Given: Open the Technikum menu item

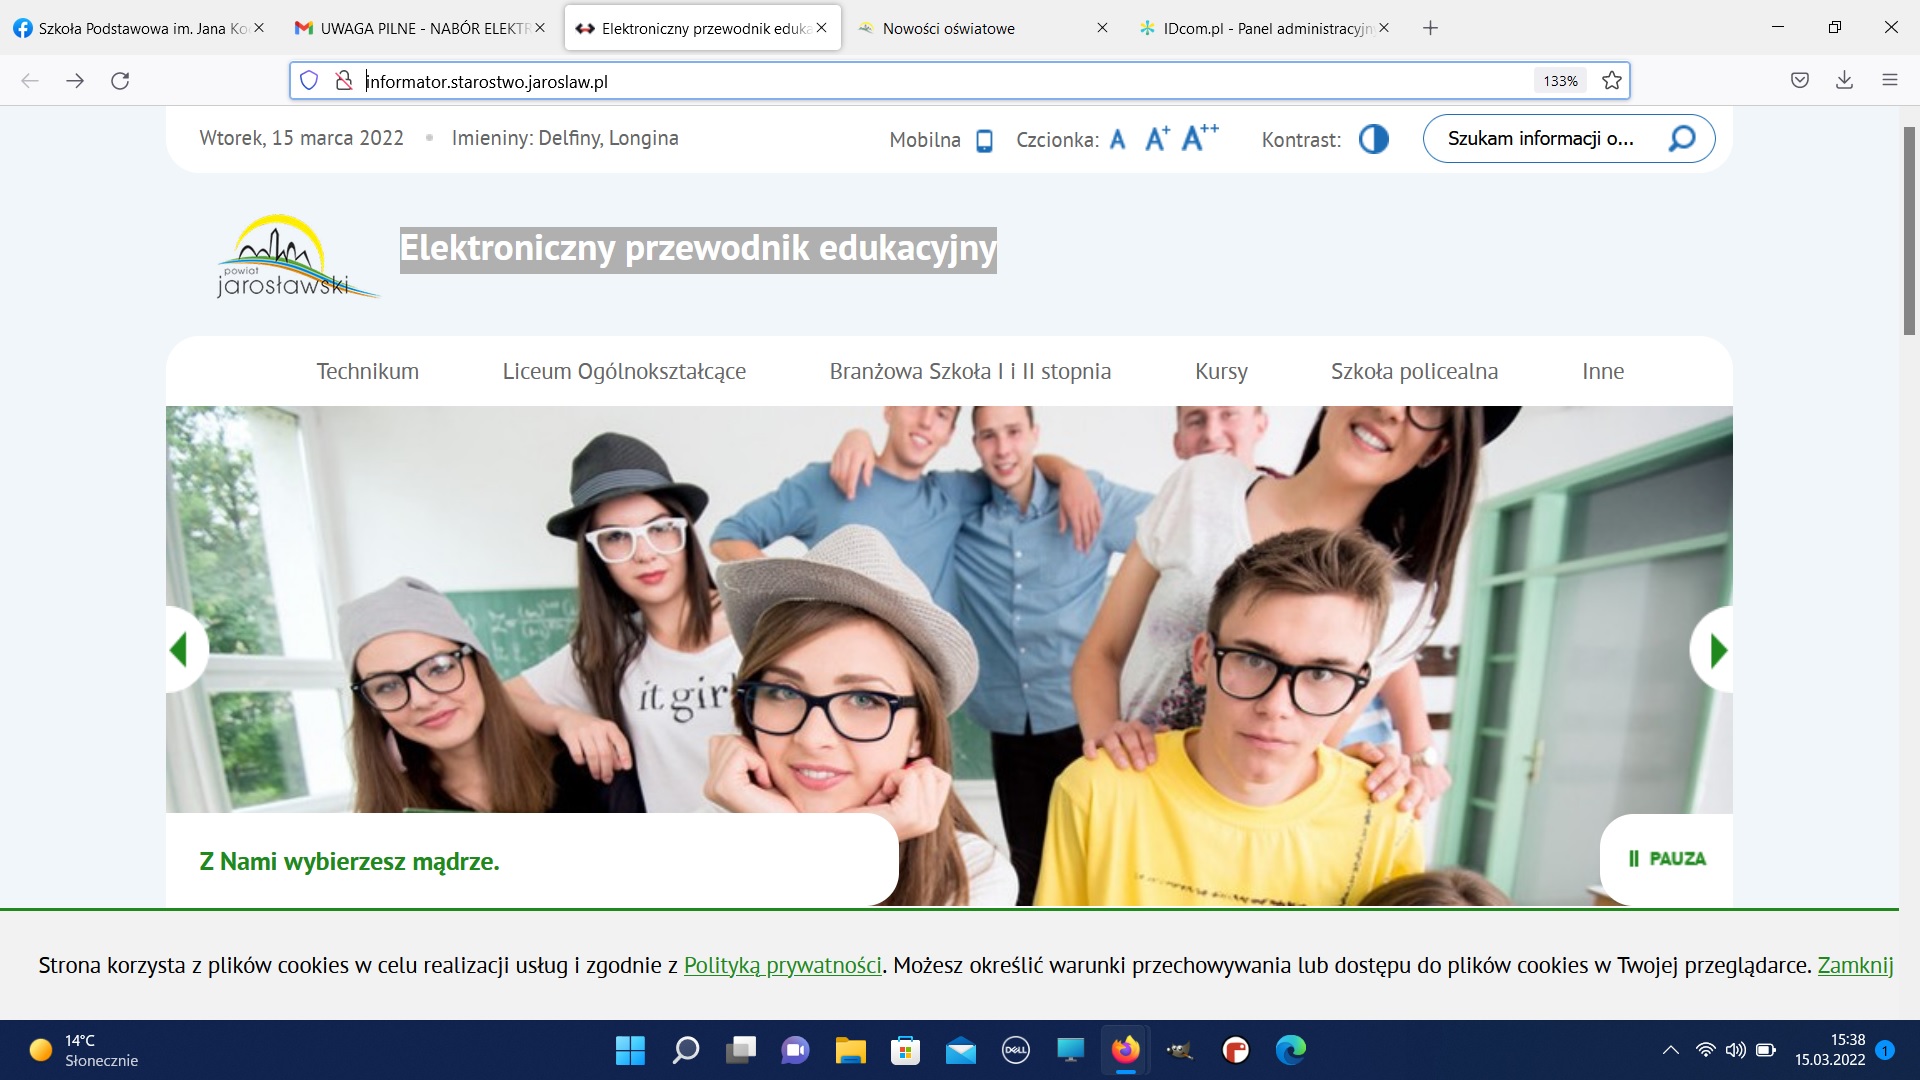Looking at the screenshot, I should [x=367, y=372].
